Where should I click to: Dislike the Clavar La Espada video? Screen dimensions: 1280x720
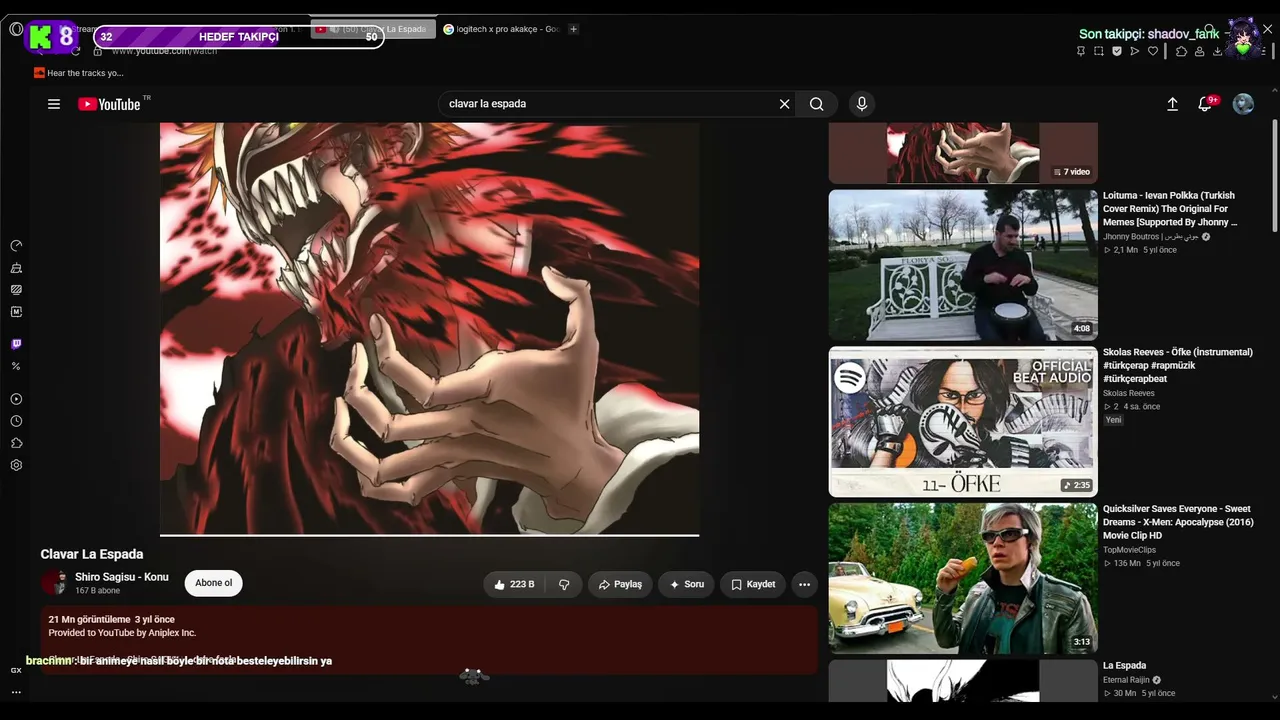click(x=564, y=584)
